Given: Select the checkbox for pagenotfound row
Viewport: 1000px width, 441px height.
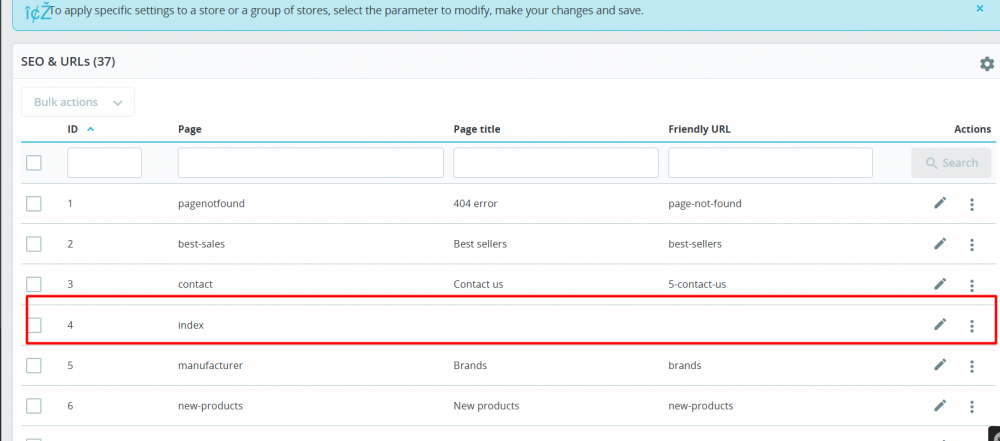Looking at the screenshot, I should coord(34,204).
